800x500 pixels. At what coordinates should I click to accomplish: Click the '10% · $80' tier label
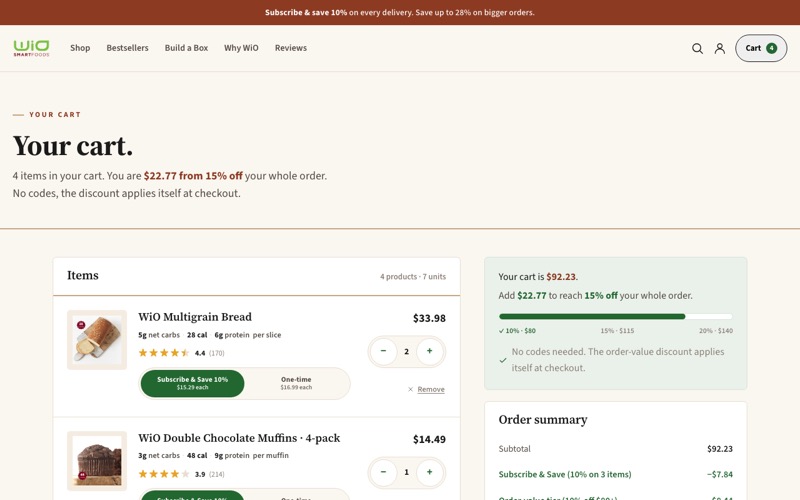tap(517, 331)
